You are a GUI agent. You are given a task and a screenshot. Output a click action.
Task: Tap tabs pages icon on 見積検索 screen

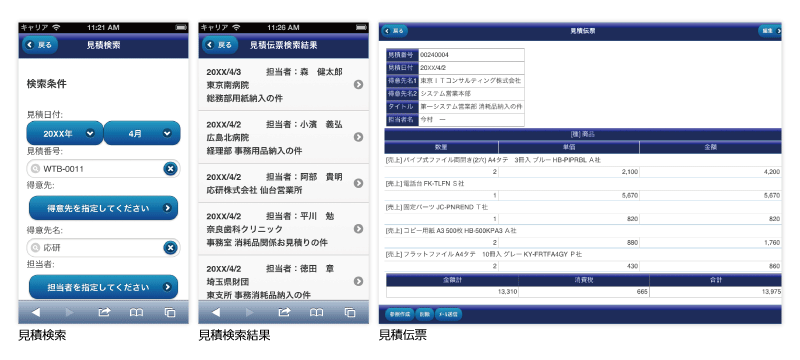170,312
